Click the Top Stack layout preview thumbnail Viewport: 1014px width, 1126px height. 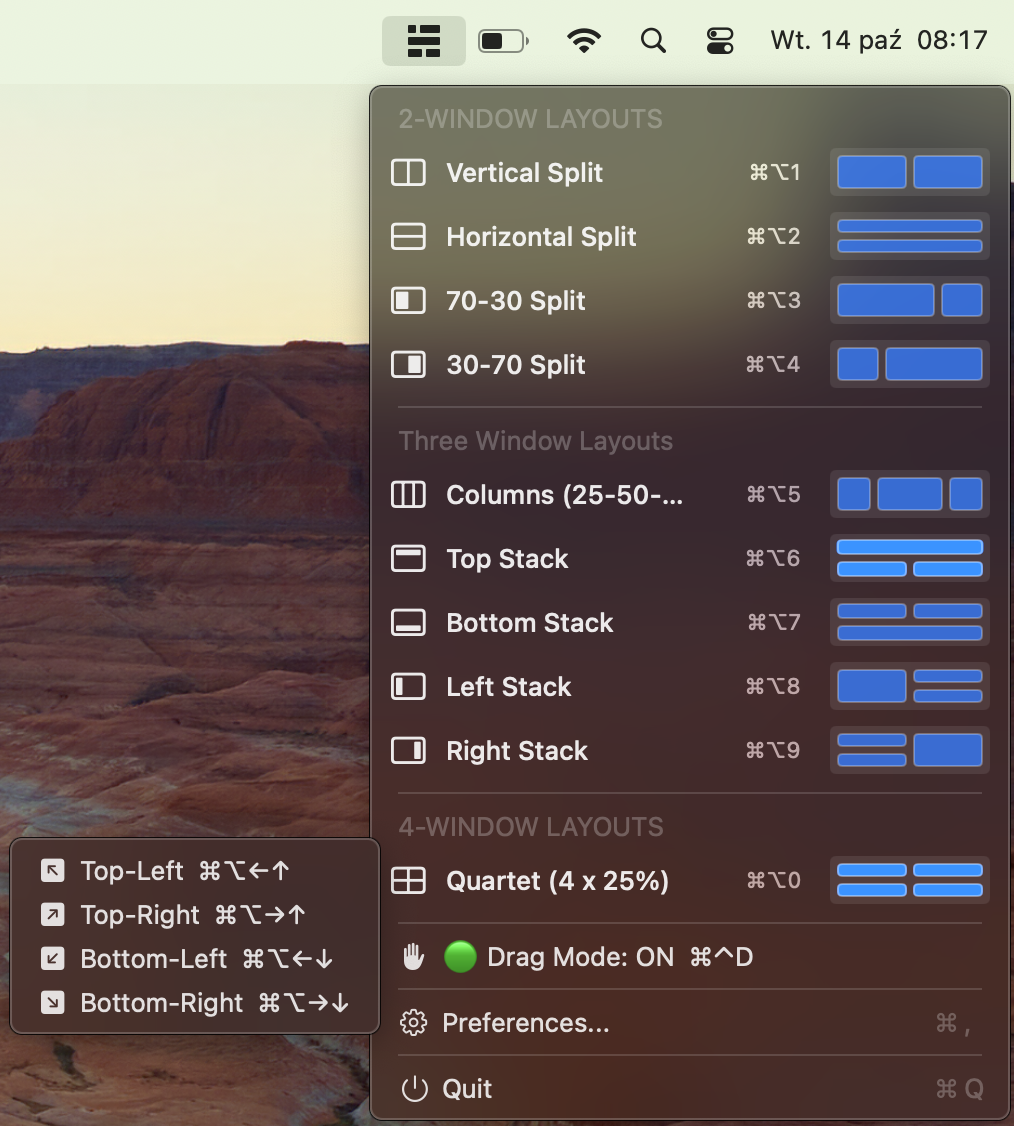pos(909,558)
